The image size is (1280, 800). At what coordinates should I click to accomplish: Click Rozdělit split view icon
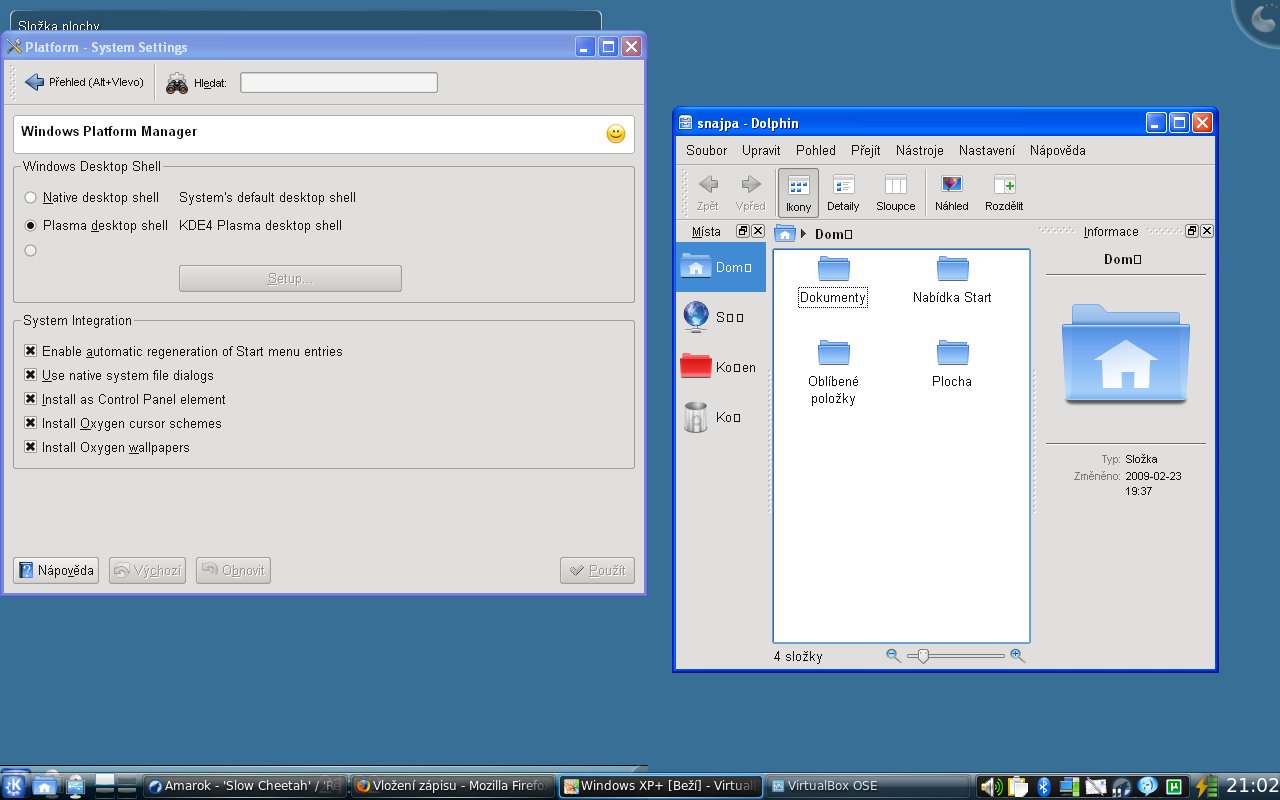point(1004,193)
